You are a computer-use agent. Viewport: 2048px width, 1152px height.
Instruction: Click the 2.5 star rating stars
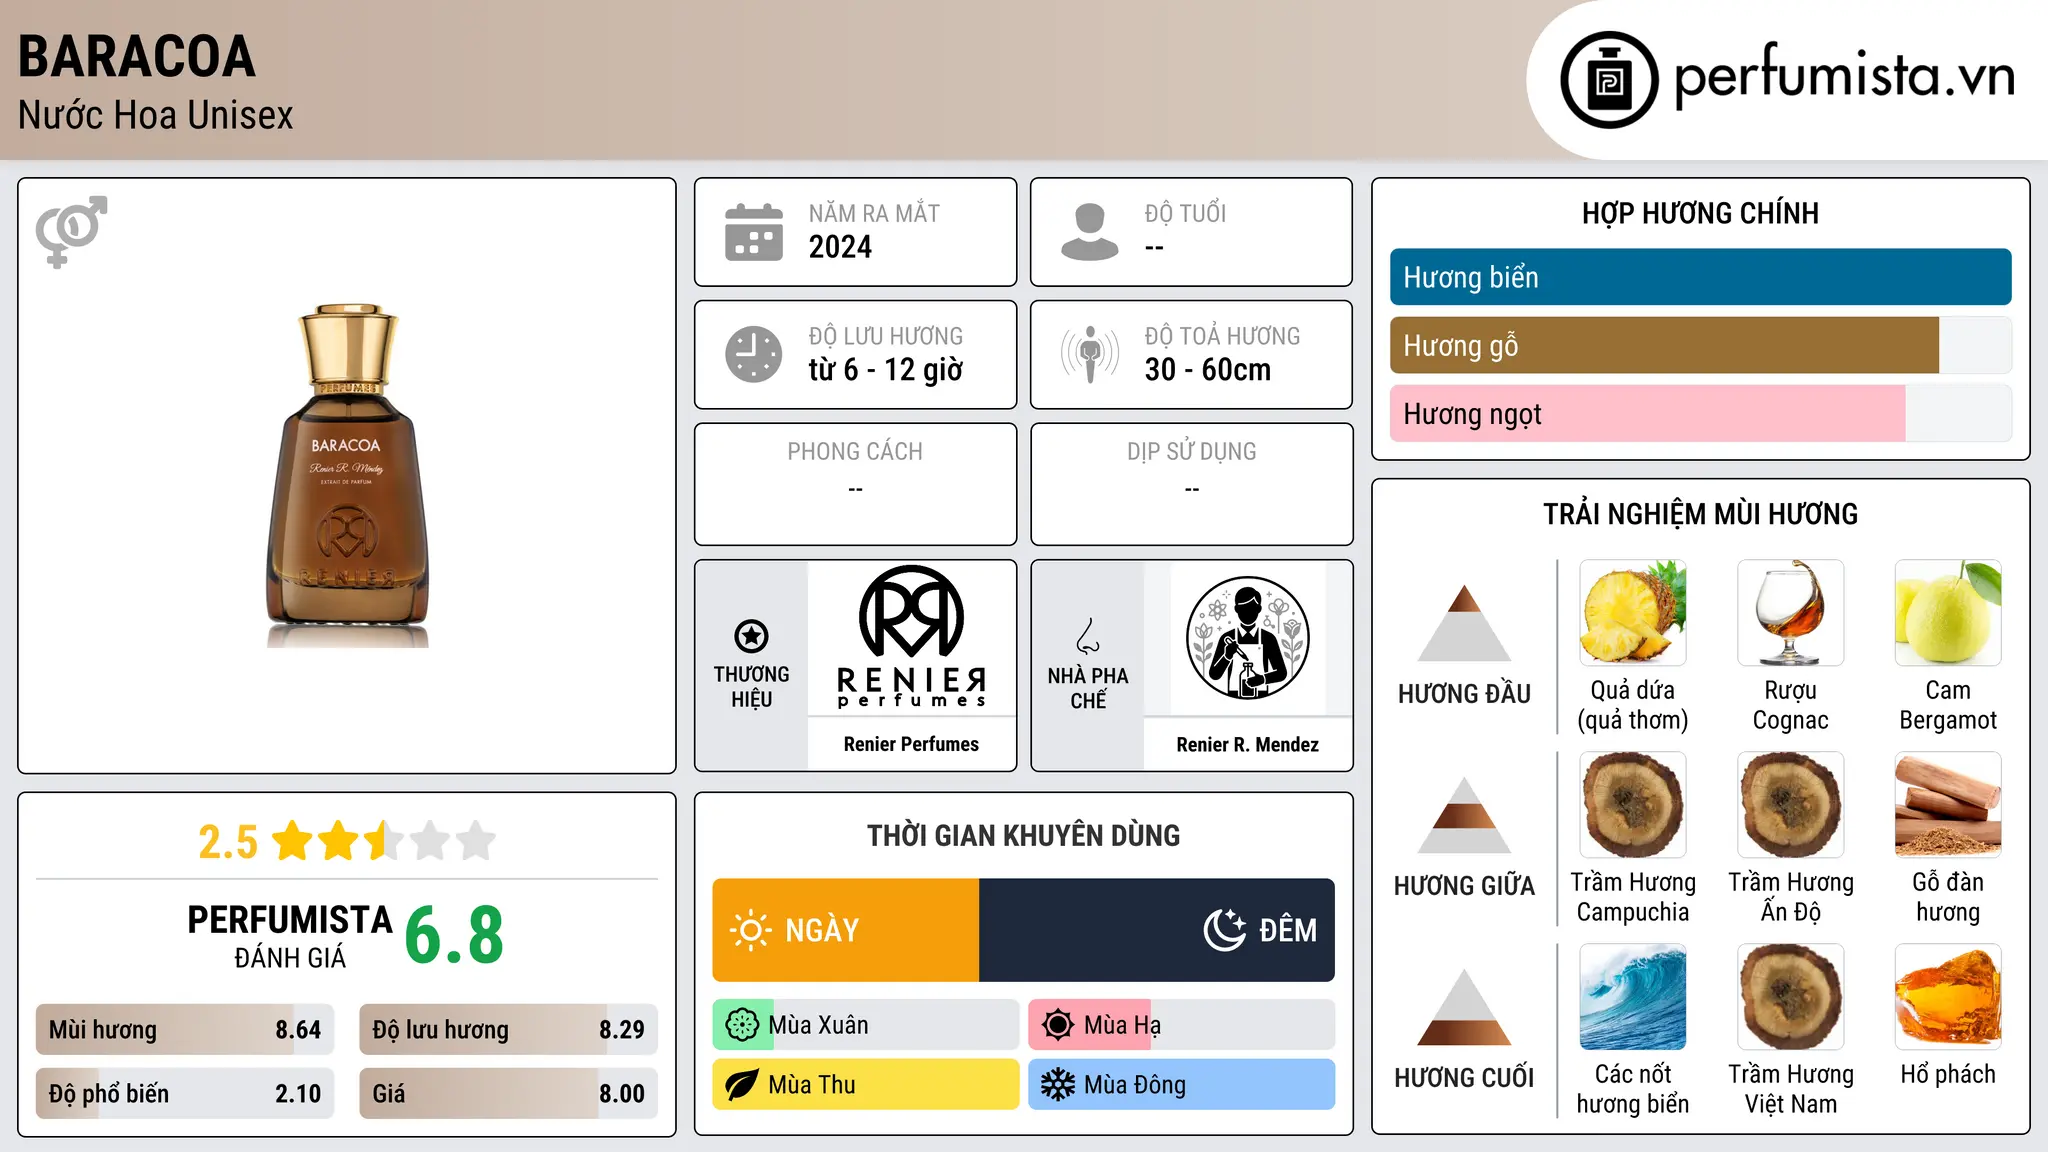384,841
